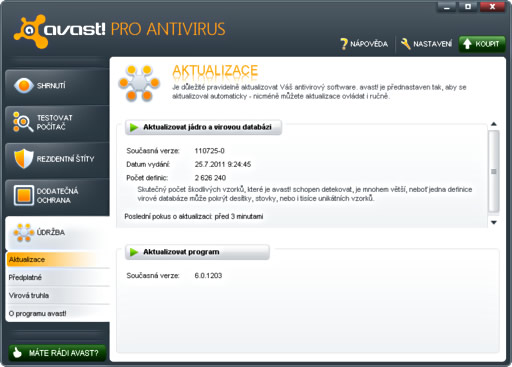Open the Virová truhla submenu item

pos(58,295)
